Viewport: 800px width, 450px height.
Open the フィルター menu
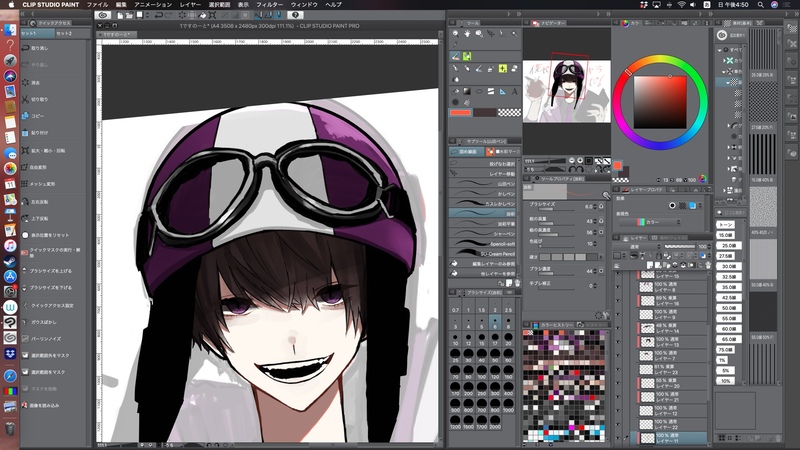[269, 5]
